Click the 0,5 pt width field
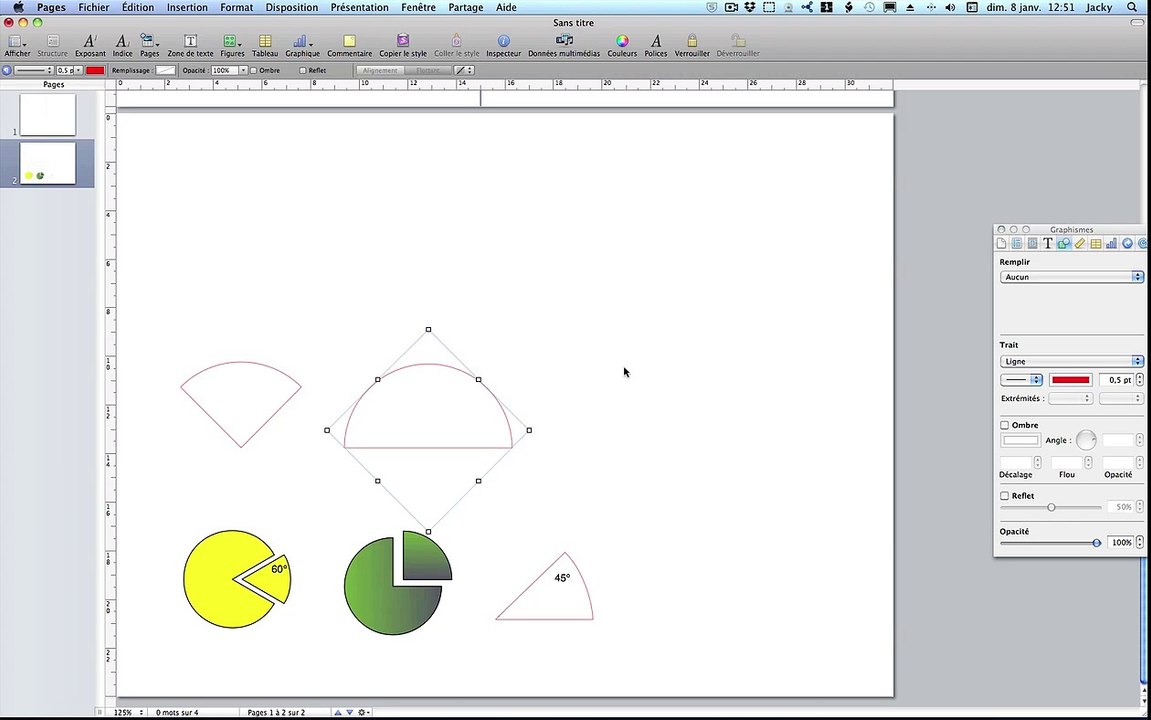The height and width of the screenshot is (720, 1151). (x=1116, y=379)
